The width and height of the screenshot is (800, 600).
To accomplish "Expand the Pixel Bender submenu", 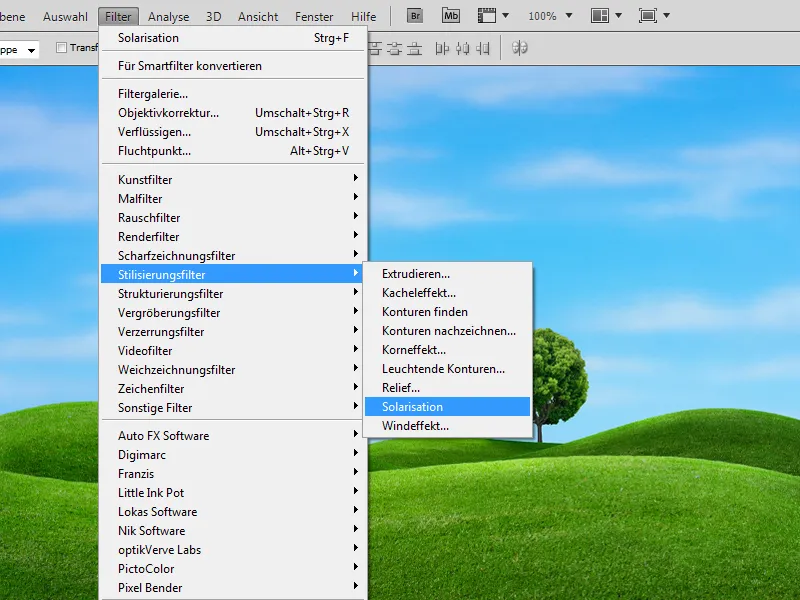I will pyautogui.click(x=233, y=588).
